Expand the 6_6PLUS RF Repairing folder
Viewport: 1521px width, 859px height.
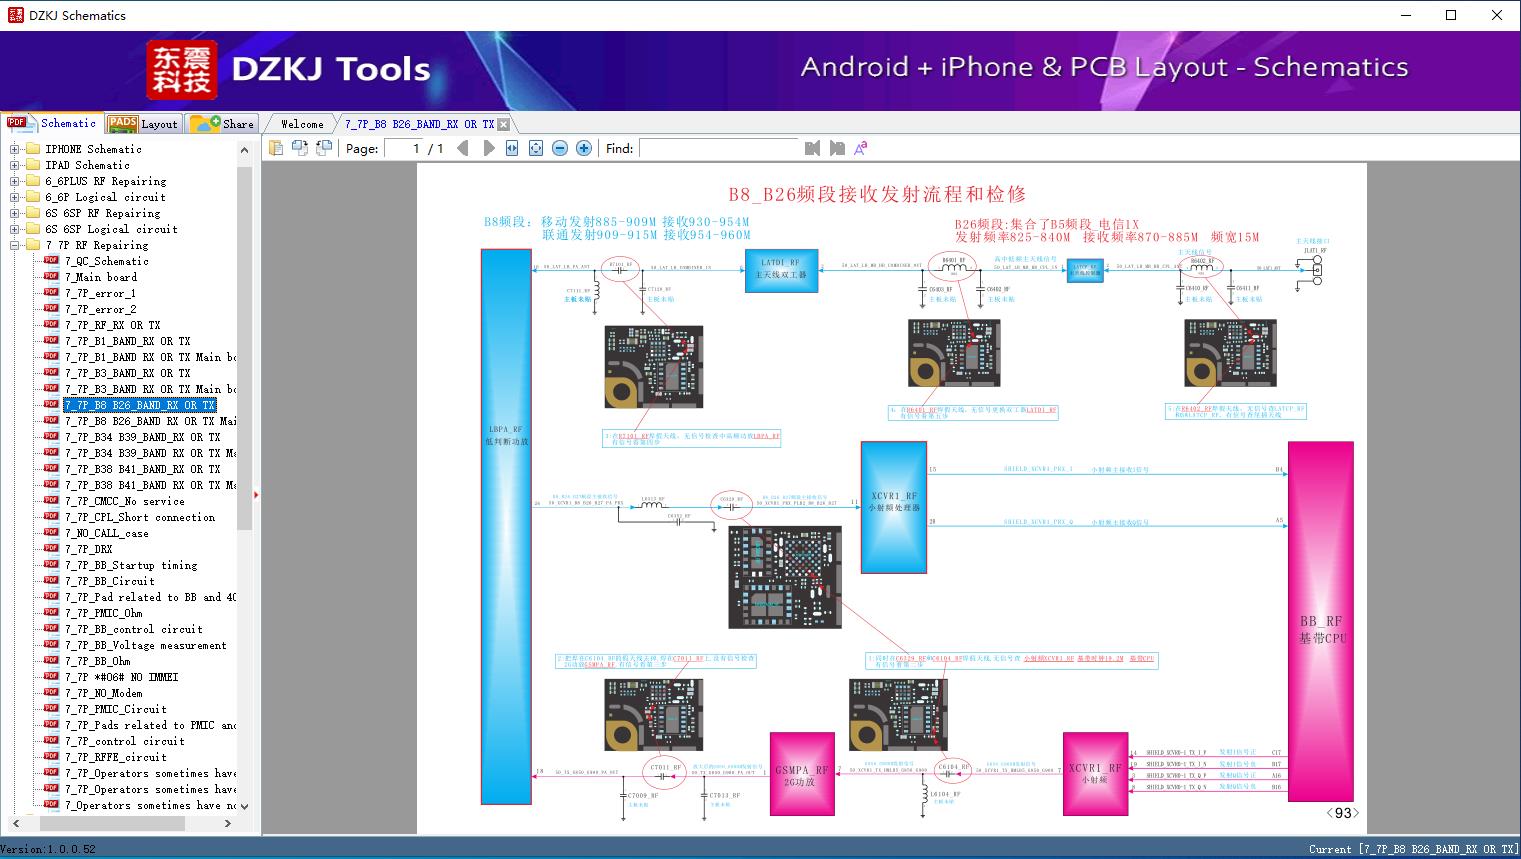15,181
